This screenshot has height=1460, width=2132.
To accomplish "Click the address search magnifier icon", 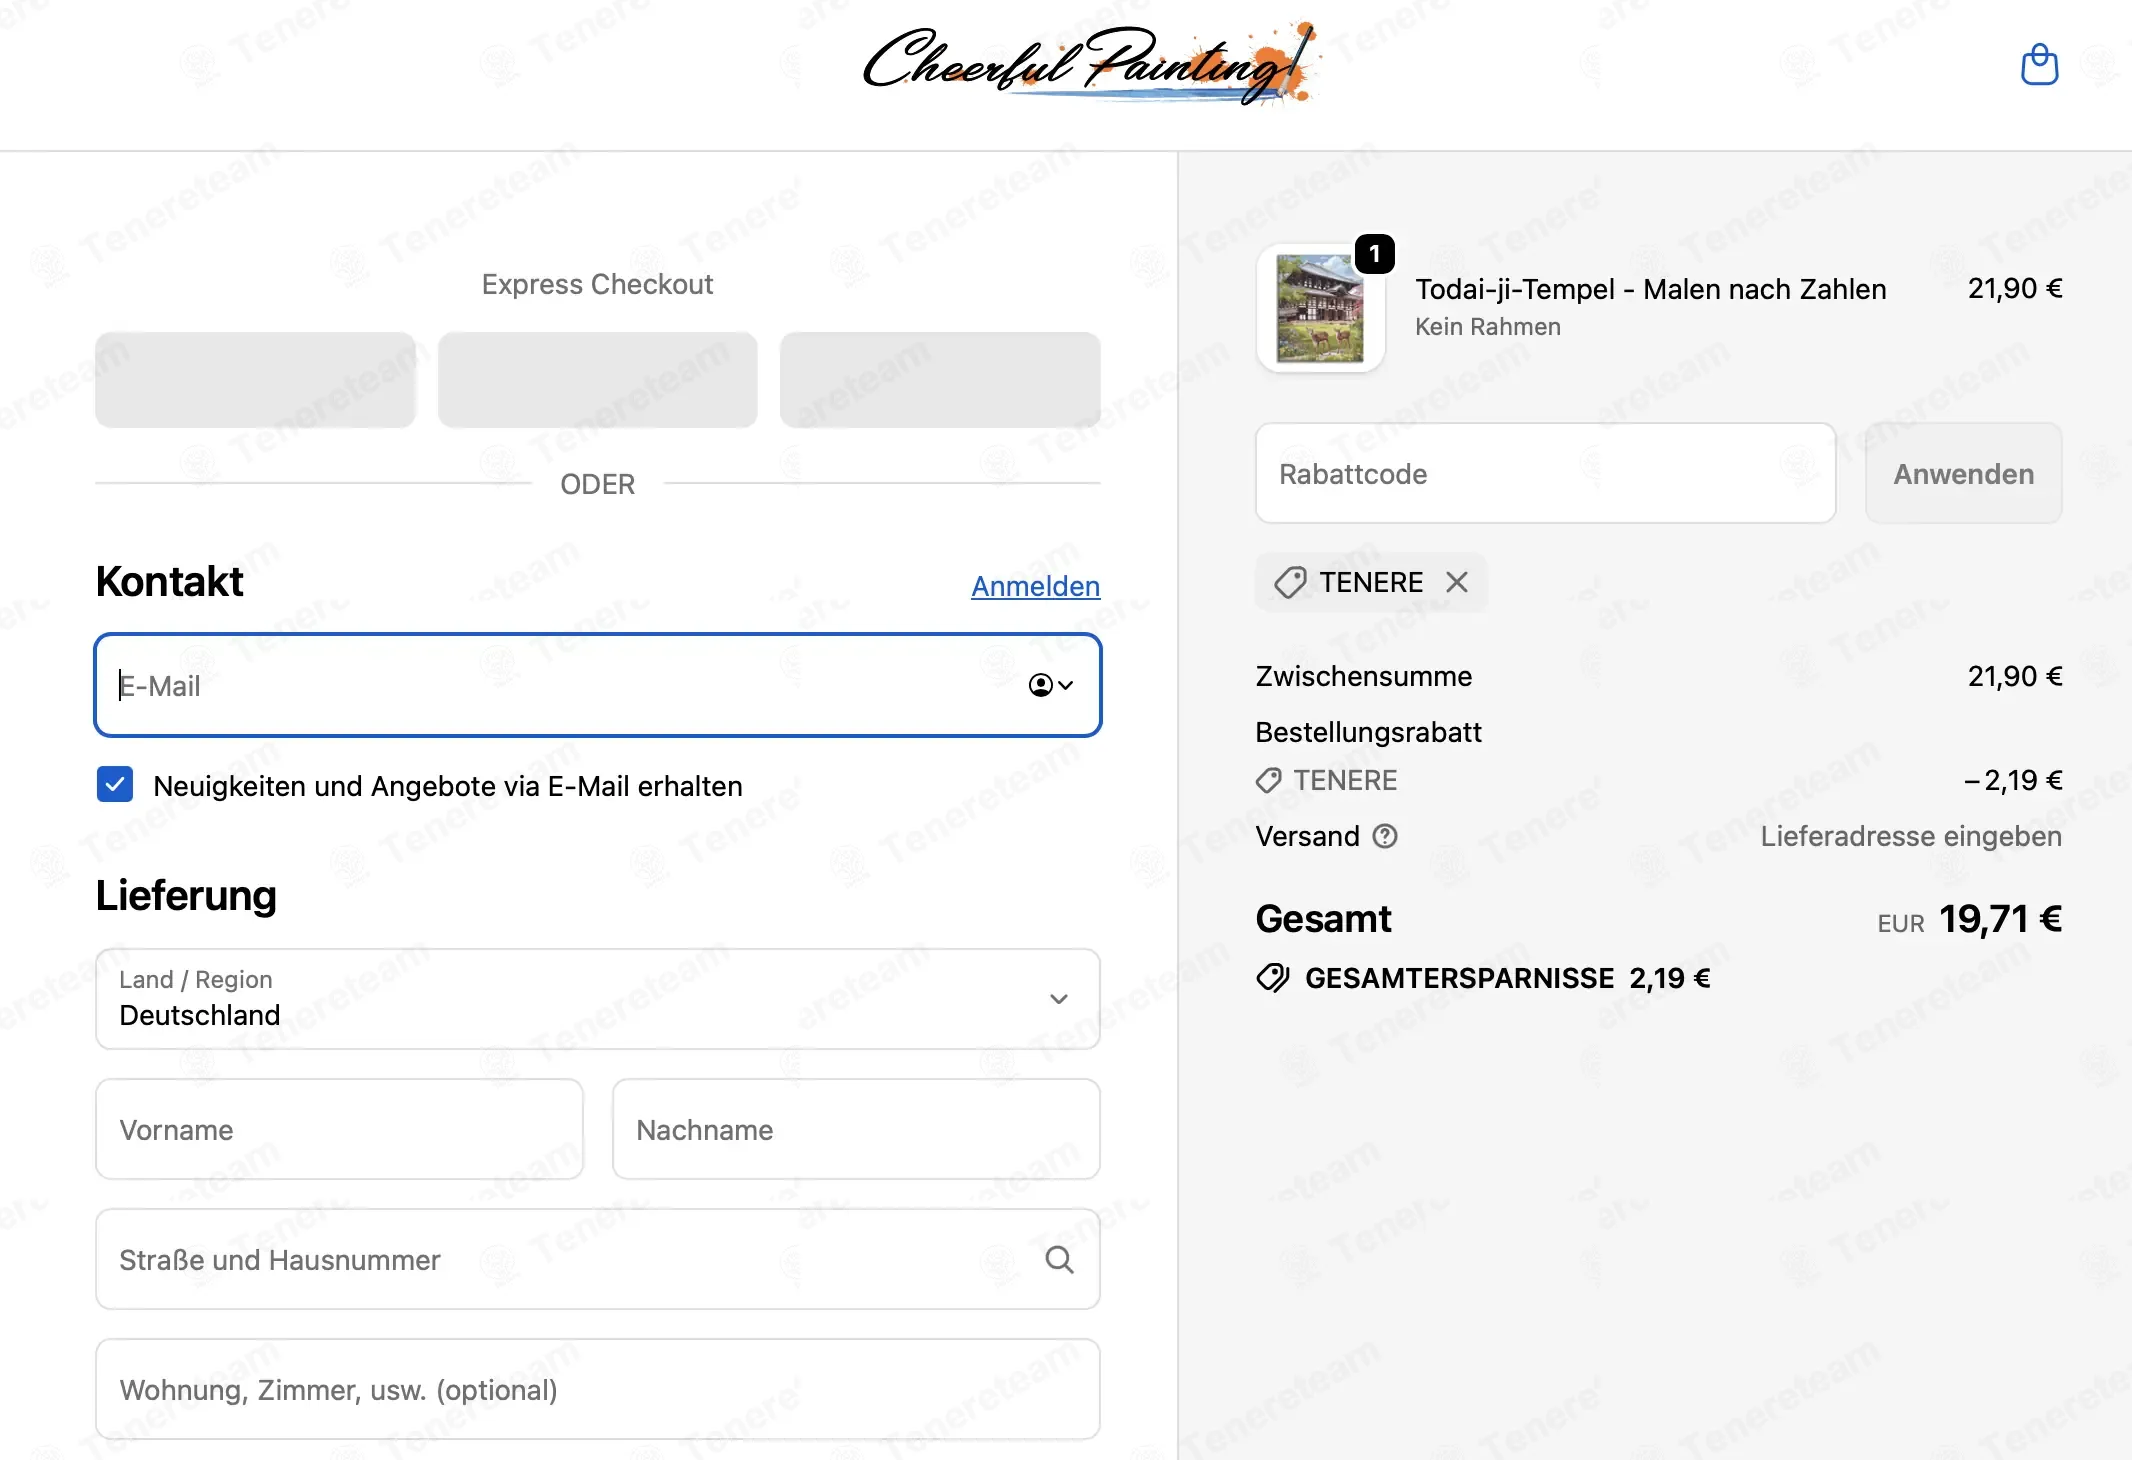I will 1060,1260.
